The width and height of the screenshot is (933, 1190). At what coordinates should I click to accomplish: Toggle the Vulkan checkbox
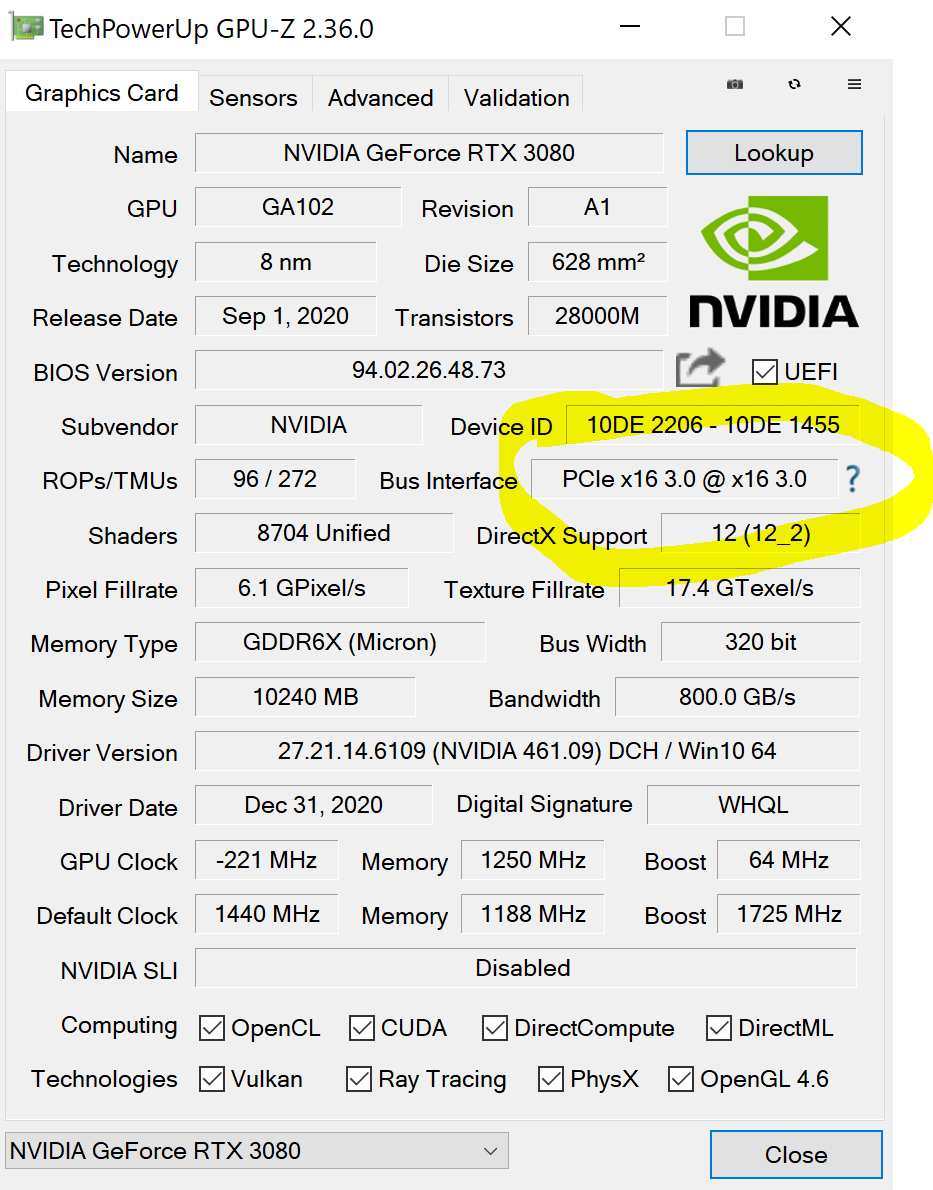[x=212, y=1079]
